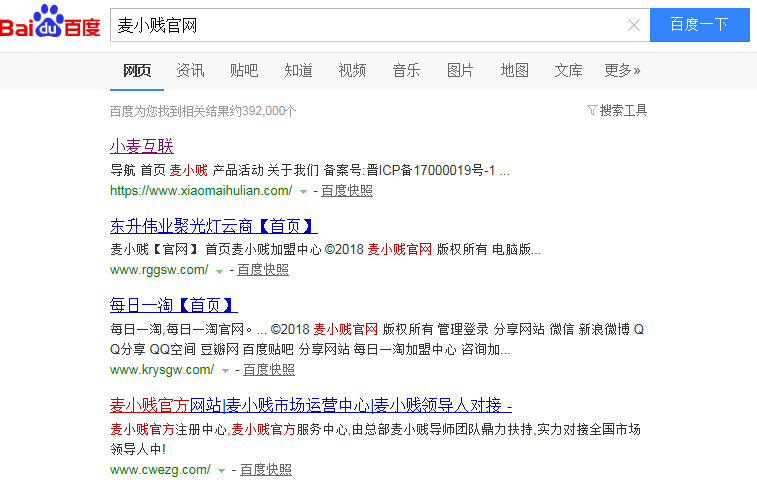This screenshot has height=488, width=757.
Task: Open 百度快照 for the rggsw.com result
Action: coord(263,270)
